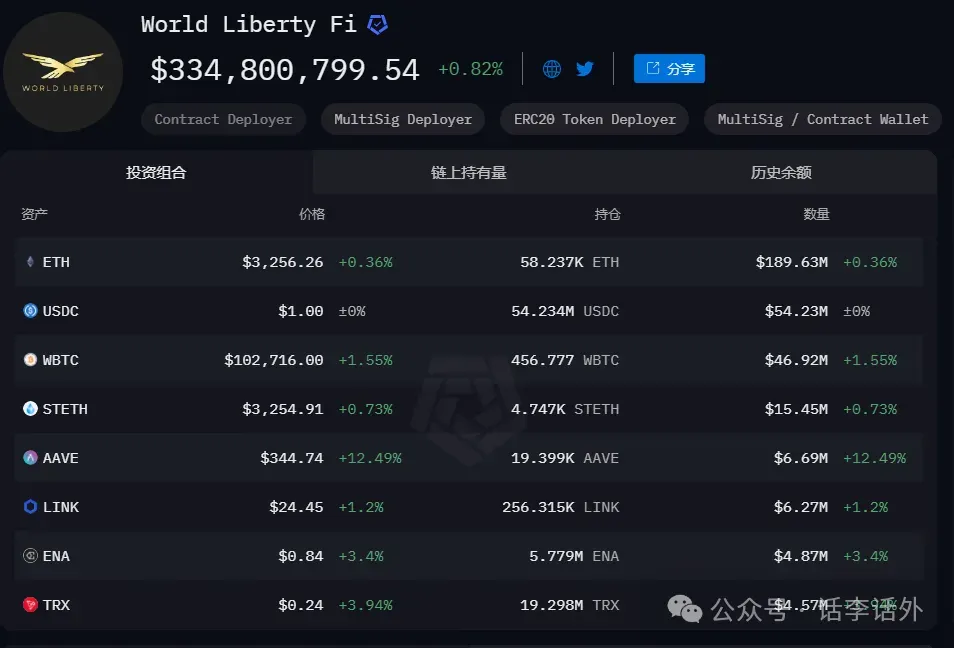Viewport: 954px width, 648px height.
Task: Click the TRX token icon
Action: pyautogui.click(x=30, y=605)
